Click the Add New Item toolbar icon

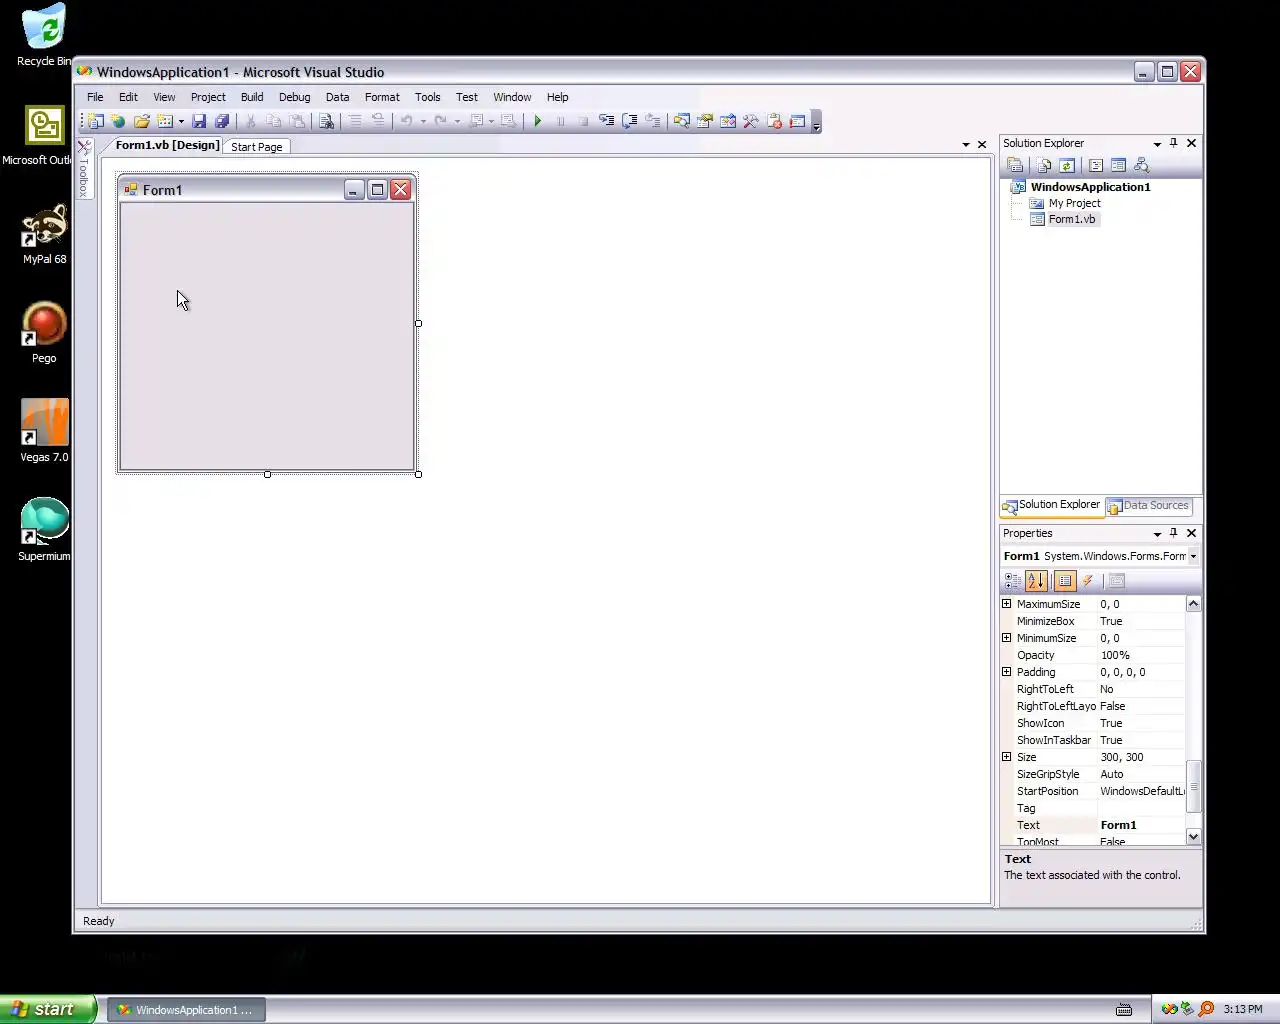pyautogui.click(x=165, y=121)
